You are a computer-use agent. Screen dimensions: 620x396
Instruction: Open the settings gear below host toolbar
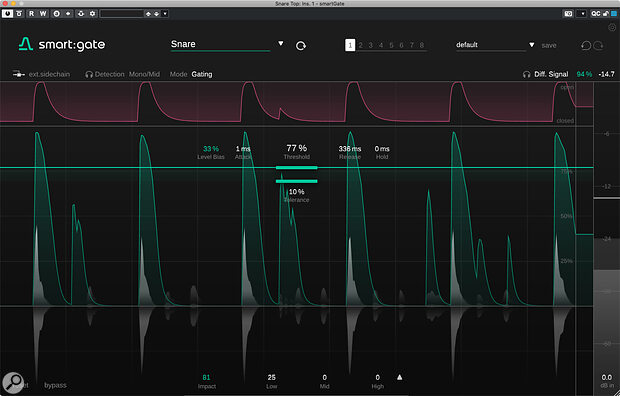[612, 27]
